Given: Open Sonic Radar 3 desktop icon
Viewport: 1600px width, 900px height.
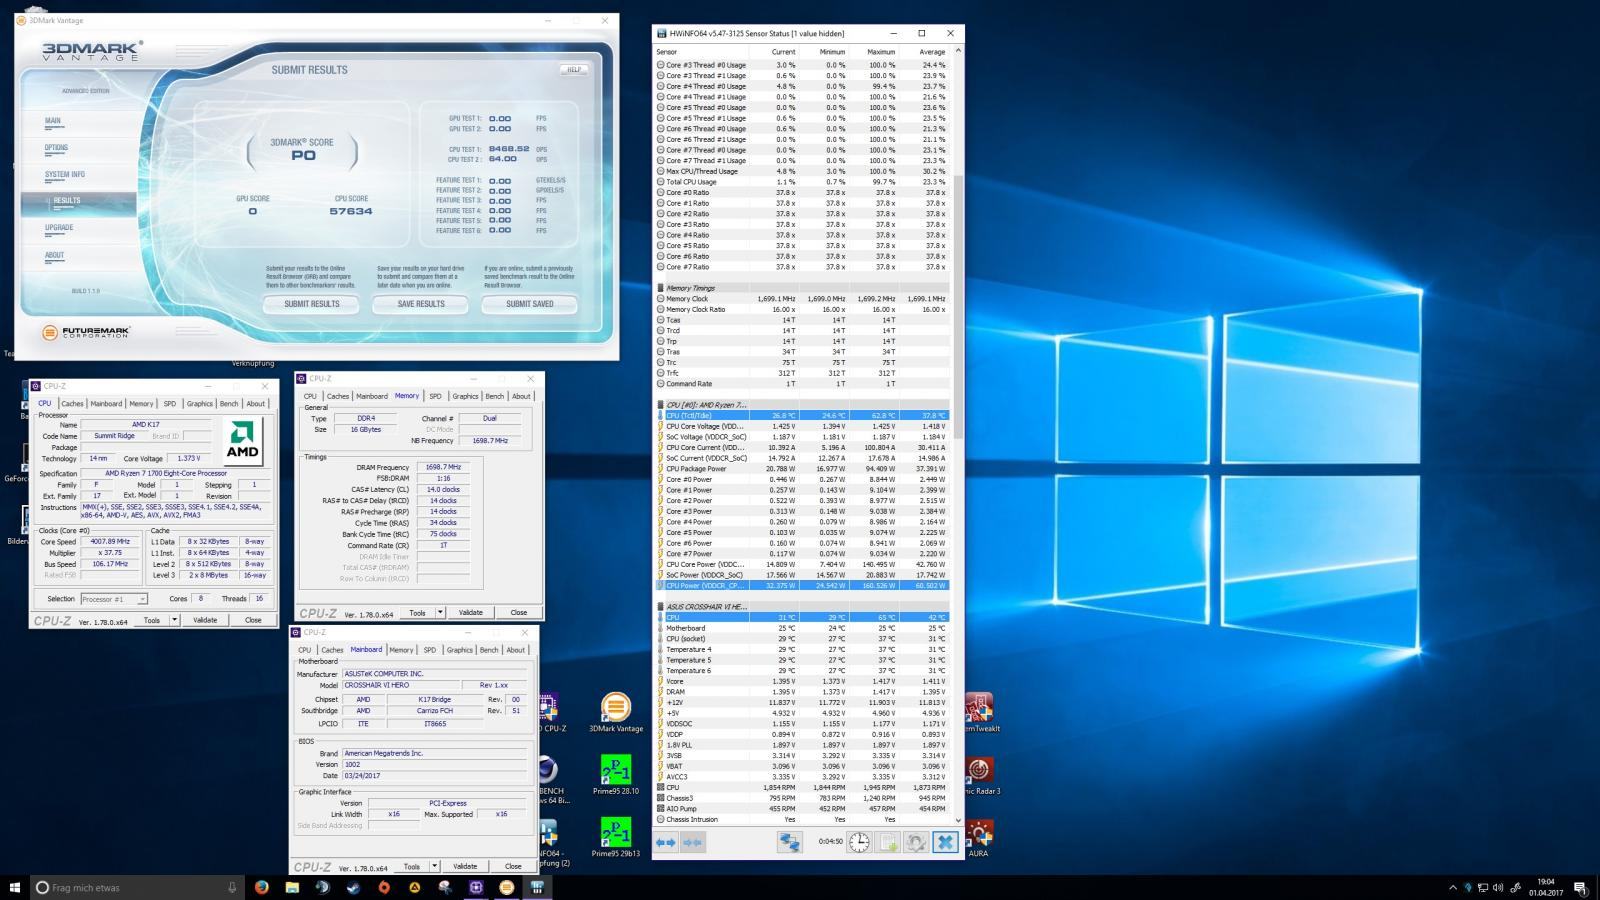Looking at the screenshot, I should pyautogui.click(x=979, y=776).
